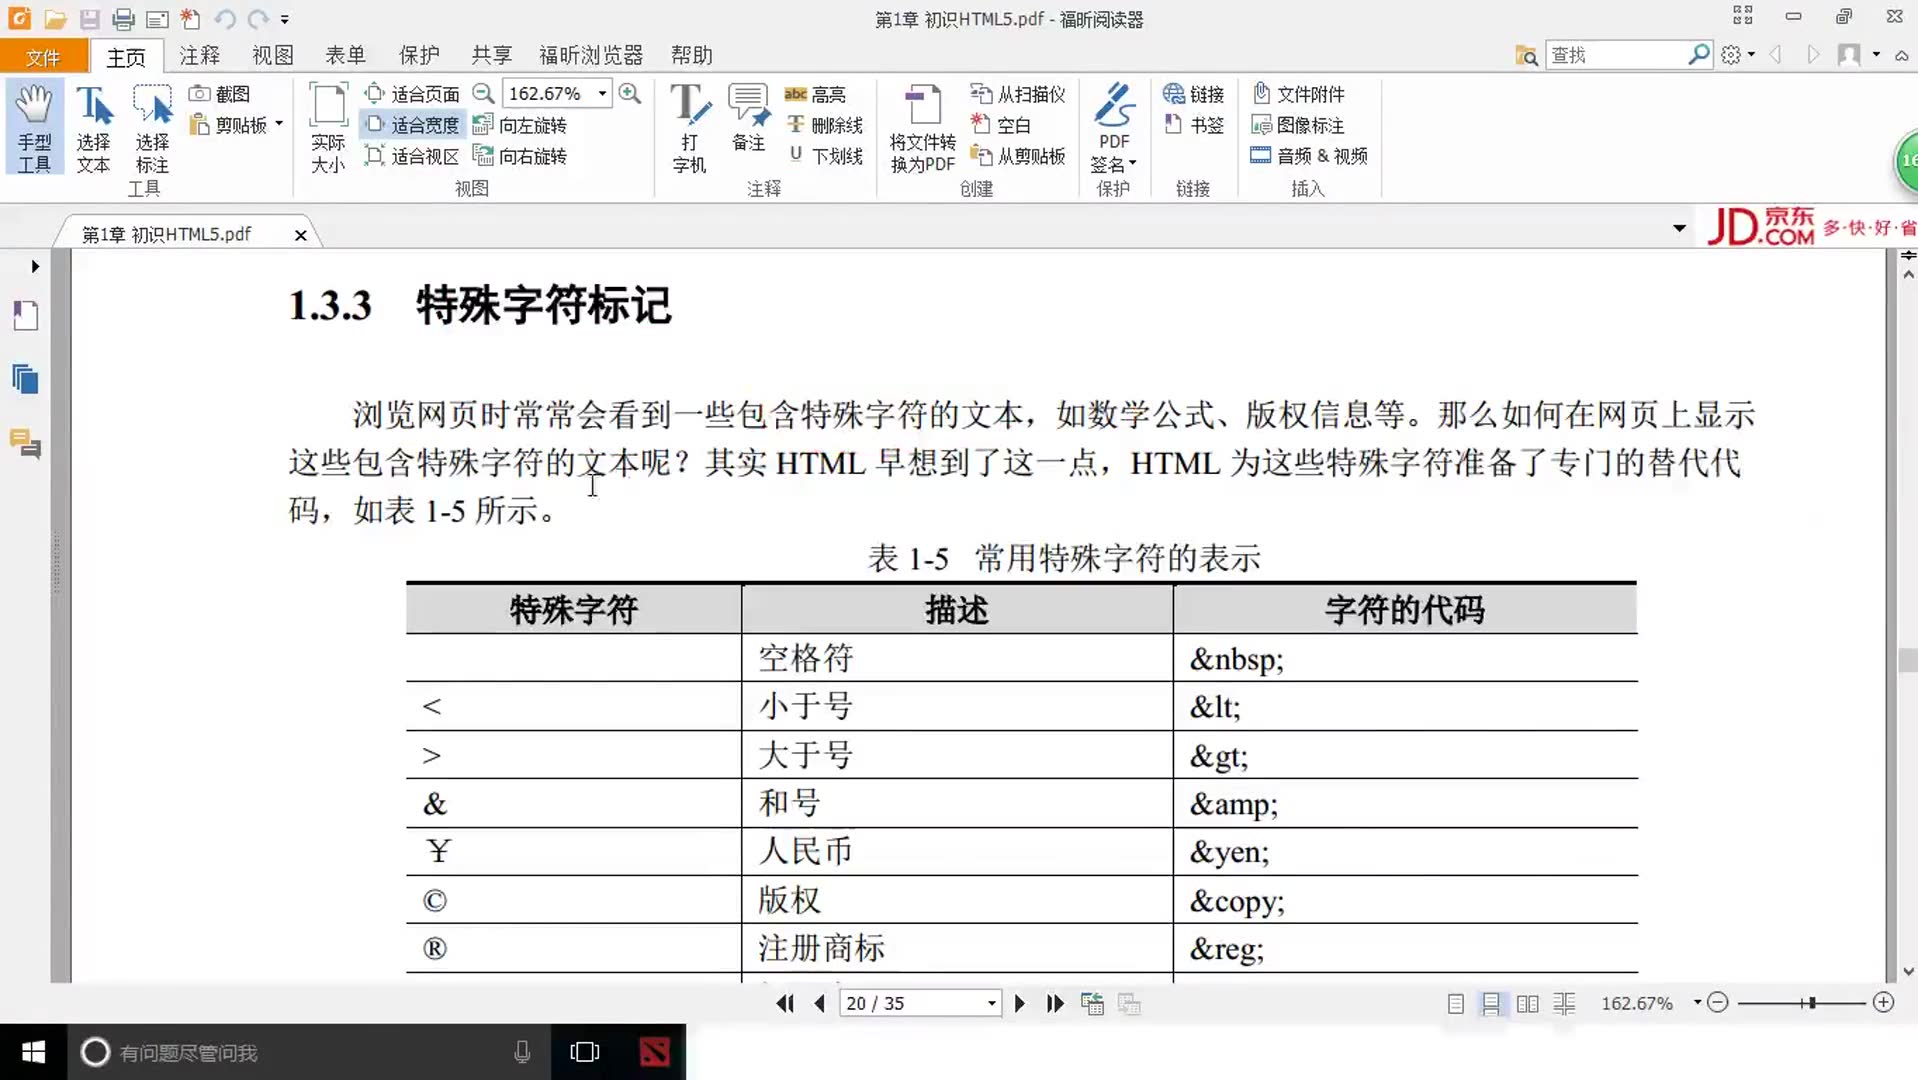This screenshot has height=1080, width=1918.
Task: Switch to single page view mode
Action: click(1456, 1003)
